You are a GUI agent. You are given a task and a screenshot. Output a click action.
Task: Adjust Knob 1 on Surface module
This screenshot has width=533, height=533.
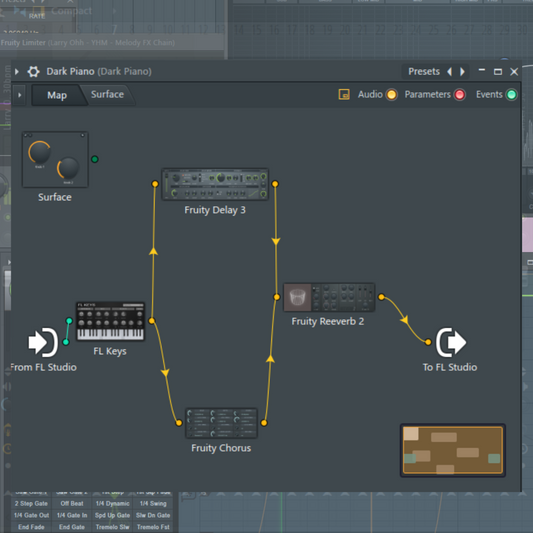coord(39,152)
